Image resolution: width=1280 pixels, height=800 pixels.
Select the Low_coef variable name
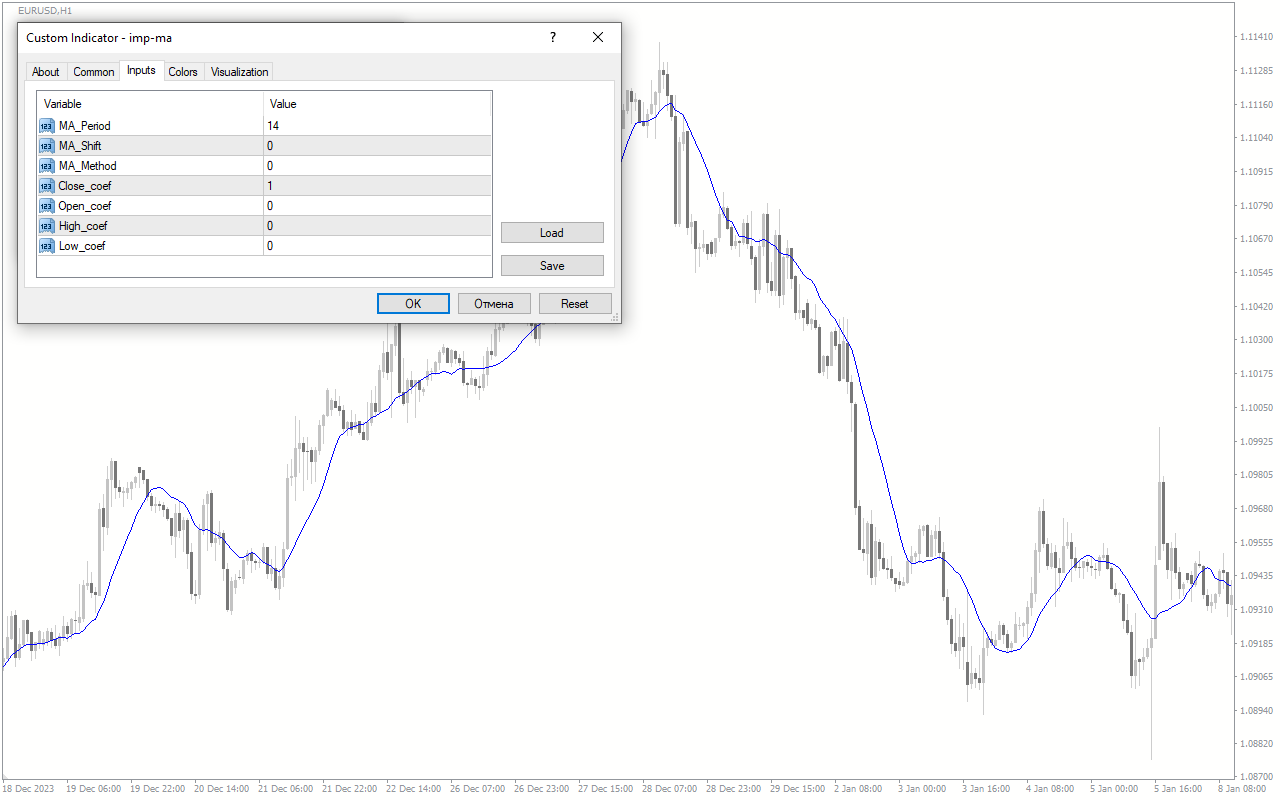82,246
